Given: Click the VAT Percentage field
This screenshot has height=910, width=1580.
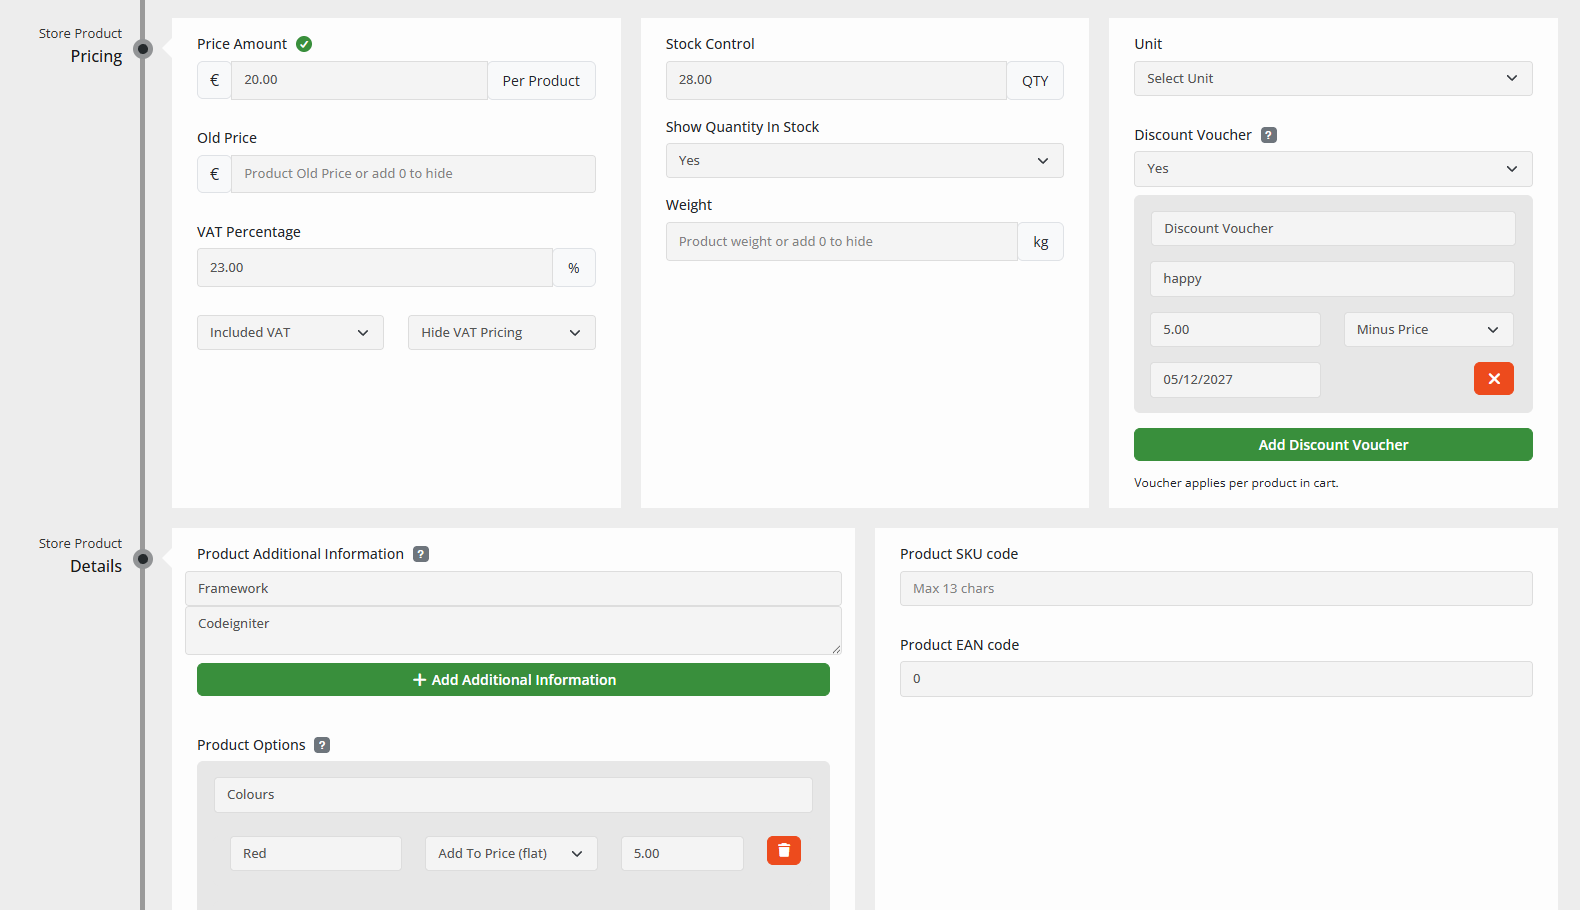Looking at the screenshot, I should coord(375,268).
